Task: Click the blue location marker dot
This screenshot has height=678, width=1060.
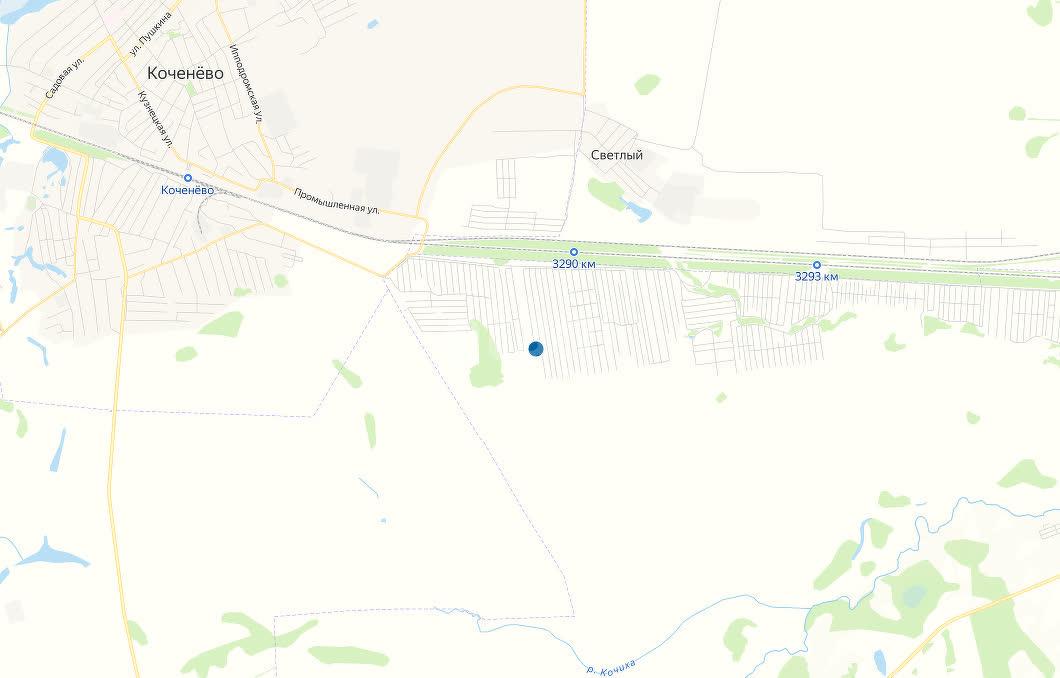Action: tap(535, 349)
